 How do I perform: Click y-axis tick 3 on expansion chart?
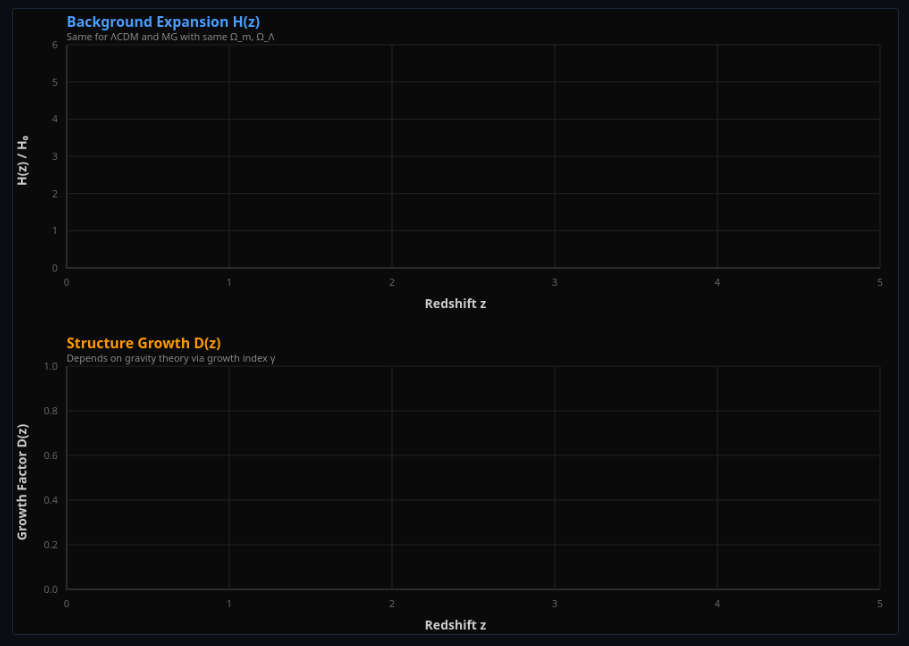(x=55, y=157)
